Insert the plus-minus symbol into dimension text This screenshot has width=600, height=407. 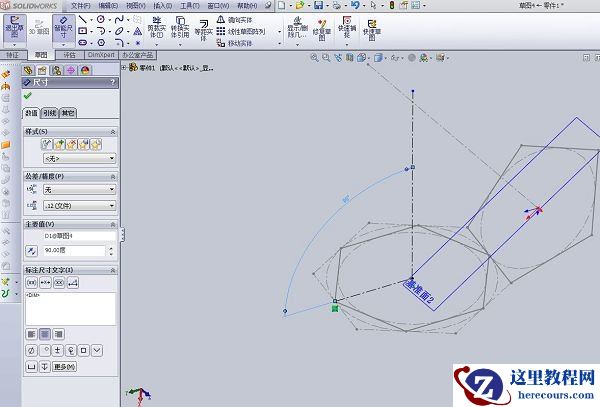[x=57, y=350]
